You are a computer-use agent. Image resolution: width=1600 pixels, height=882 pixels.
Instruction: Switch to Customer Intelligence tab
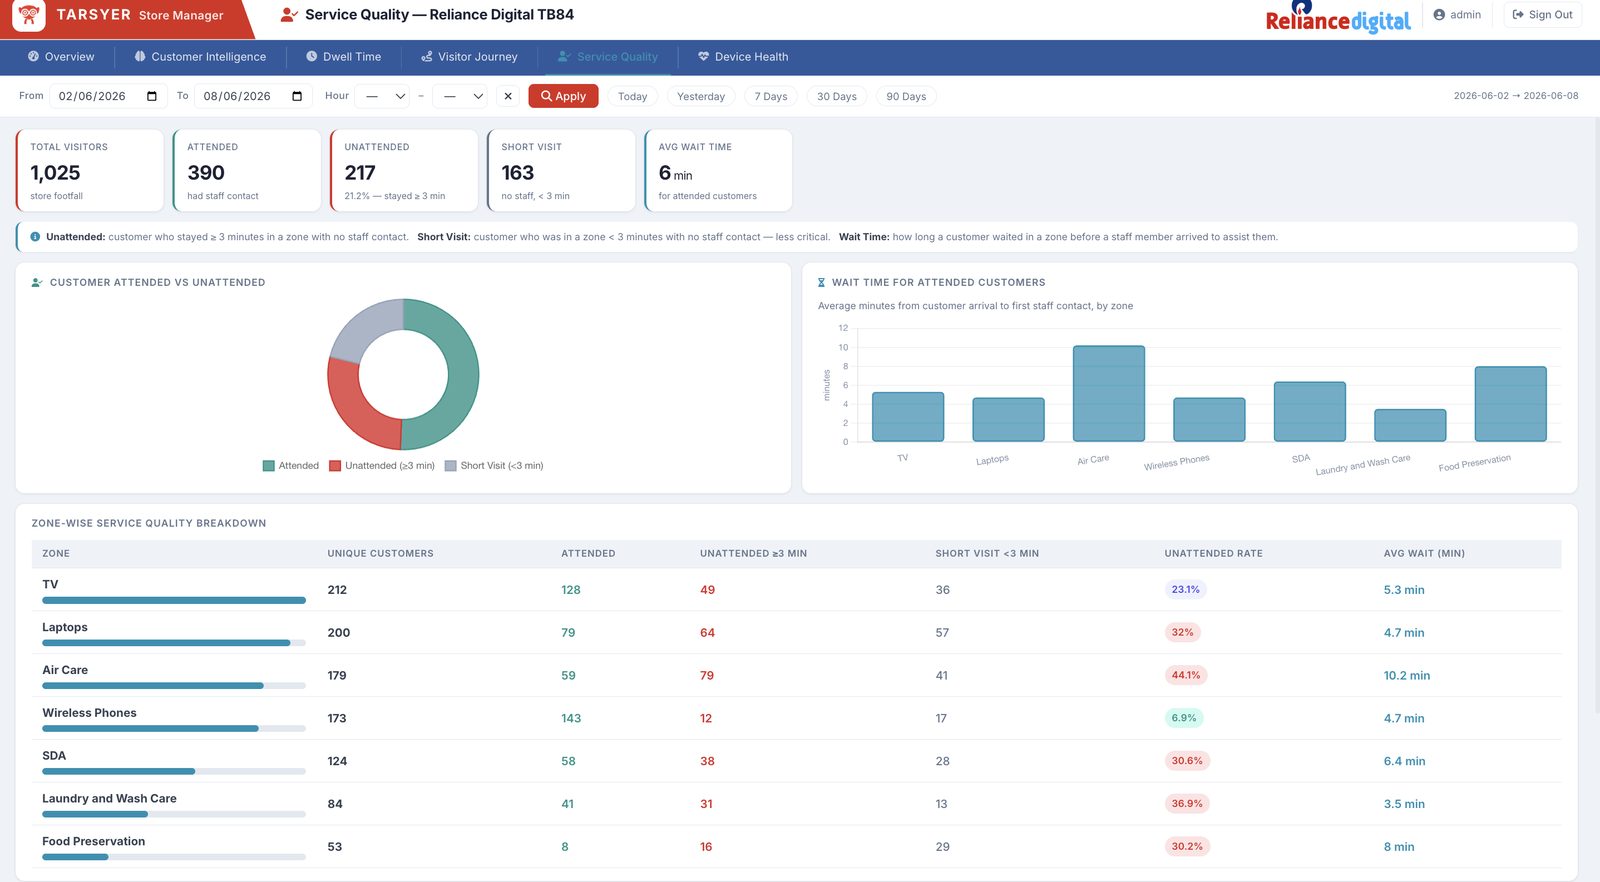tap(200, 57)
